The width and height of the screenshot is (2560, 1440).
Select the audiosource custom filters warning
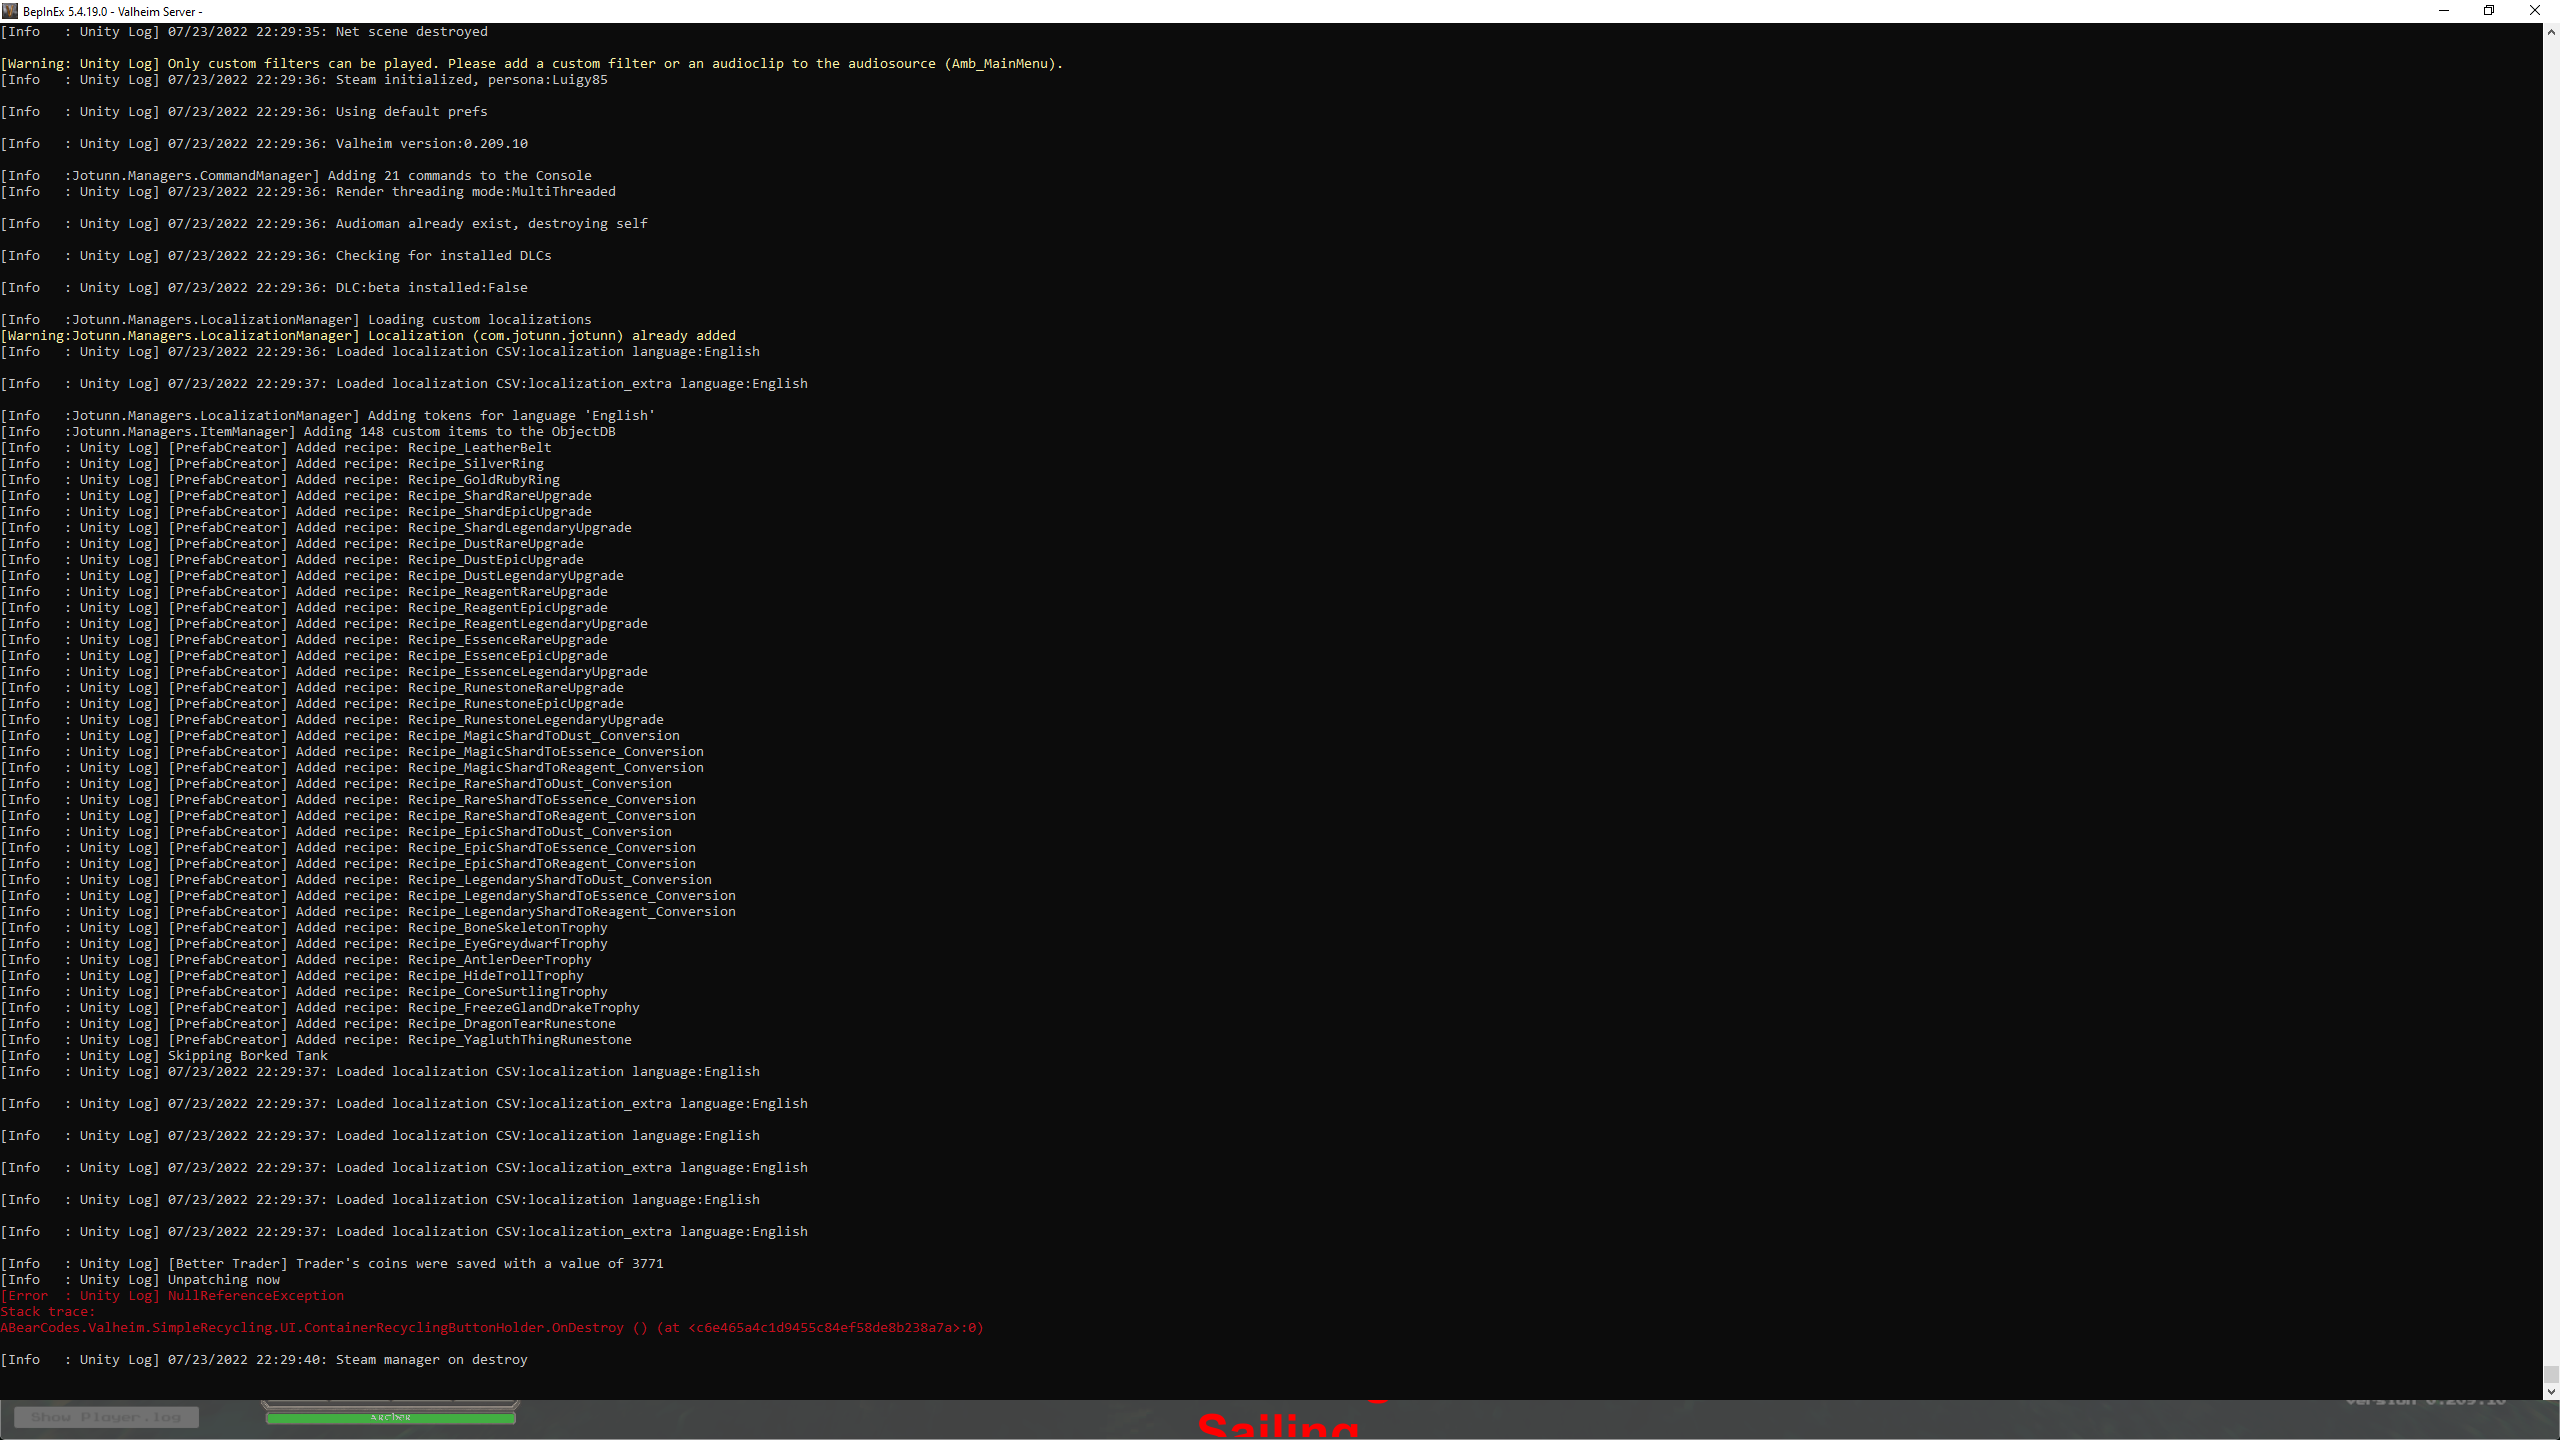pos(532,63)
